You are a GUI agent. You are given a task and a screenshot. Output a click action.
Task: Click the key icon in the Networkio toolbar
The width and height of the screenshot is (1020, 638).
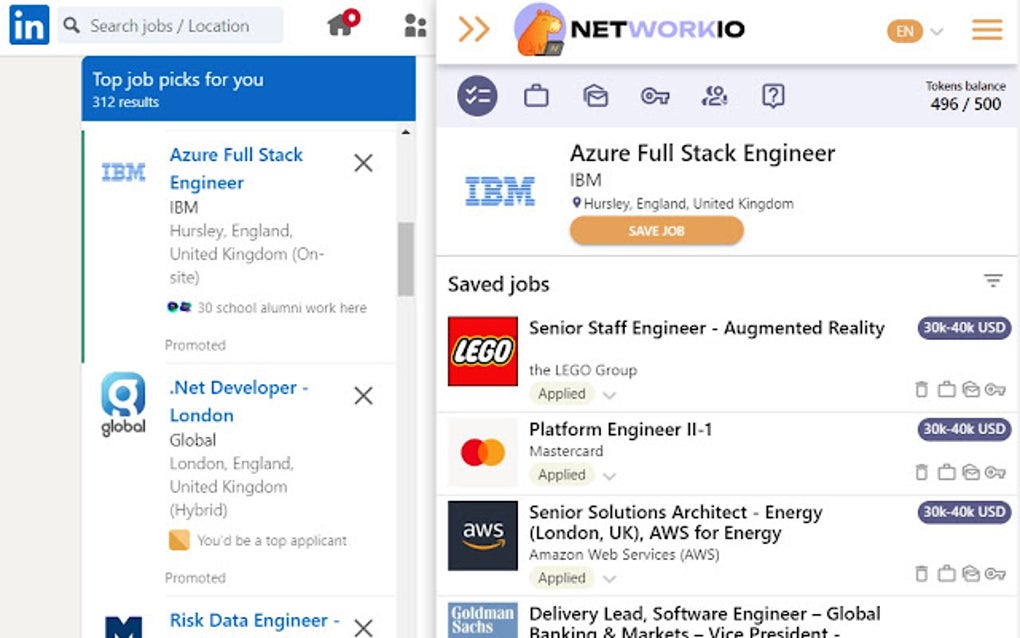pos(654,96)
